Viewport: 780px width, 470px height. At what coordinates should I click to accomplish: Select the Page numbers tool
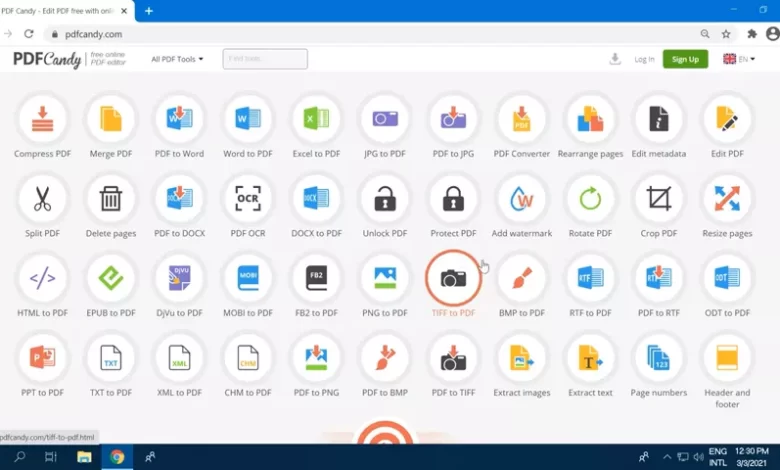point(658,358)
